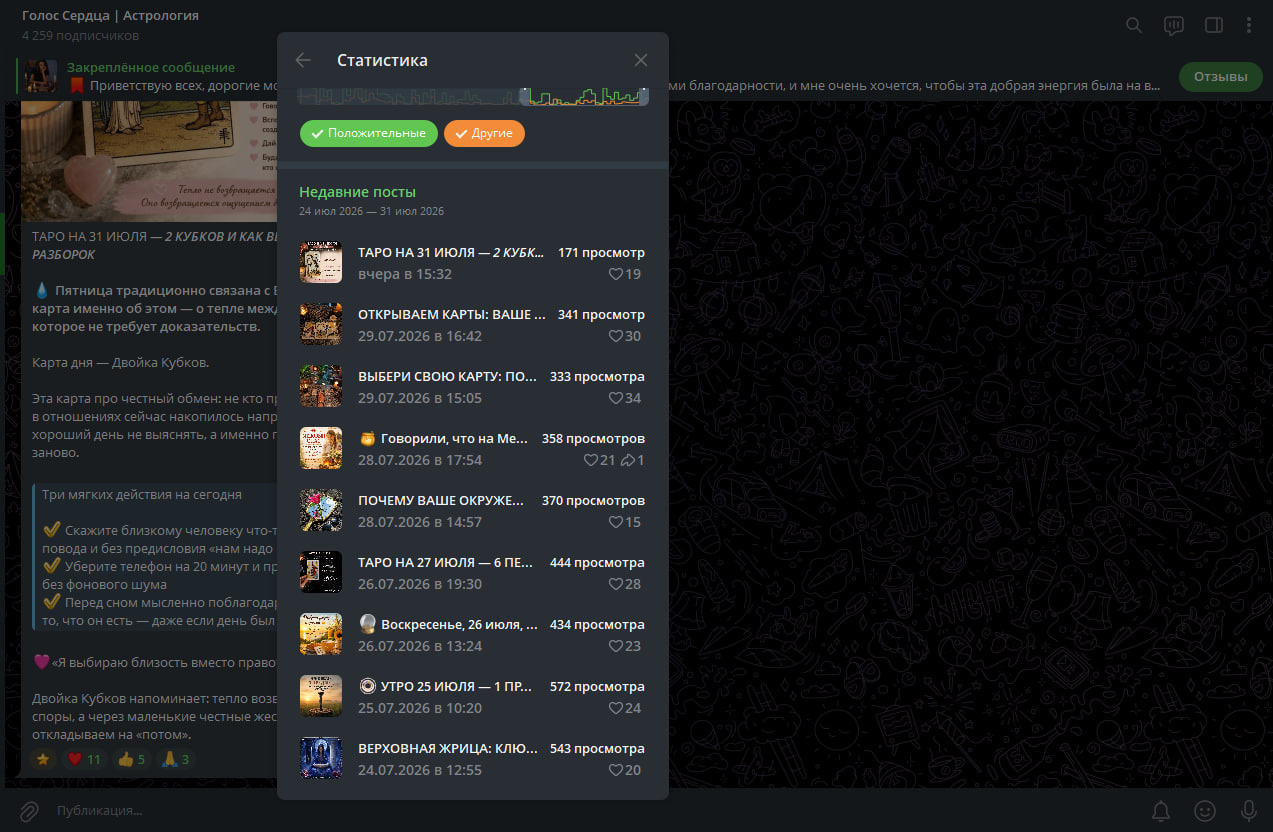Select post title ПОЧЕМУ ВАШЕ ОКРУЖЕ
Image resolution: width=1273 pixels, height=832 pixels.
point(442,501)
